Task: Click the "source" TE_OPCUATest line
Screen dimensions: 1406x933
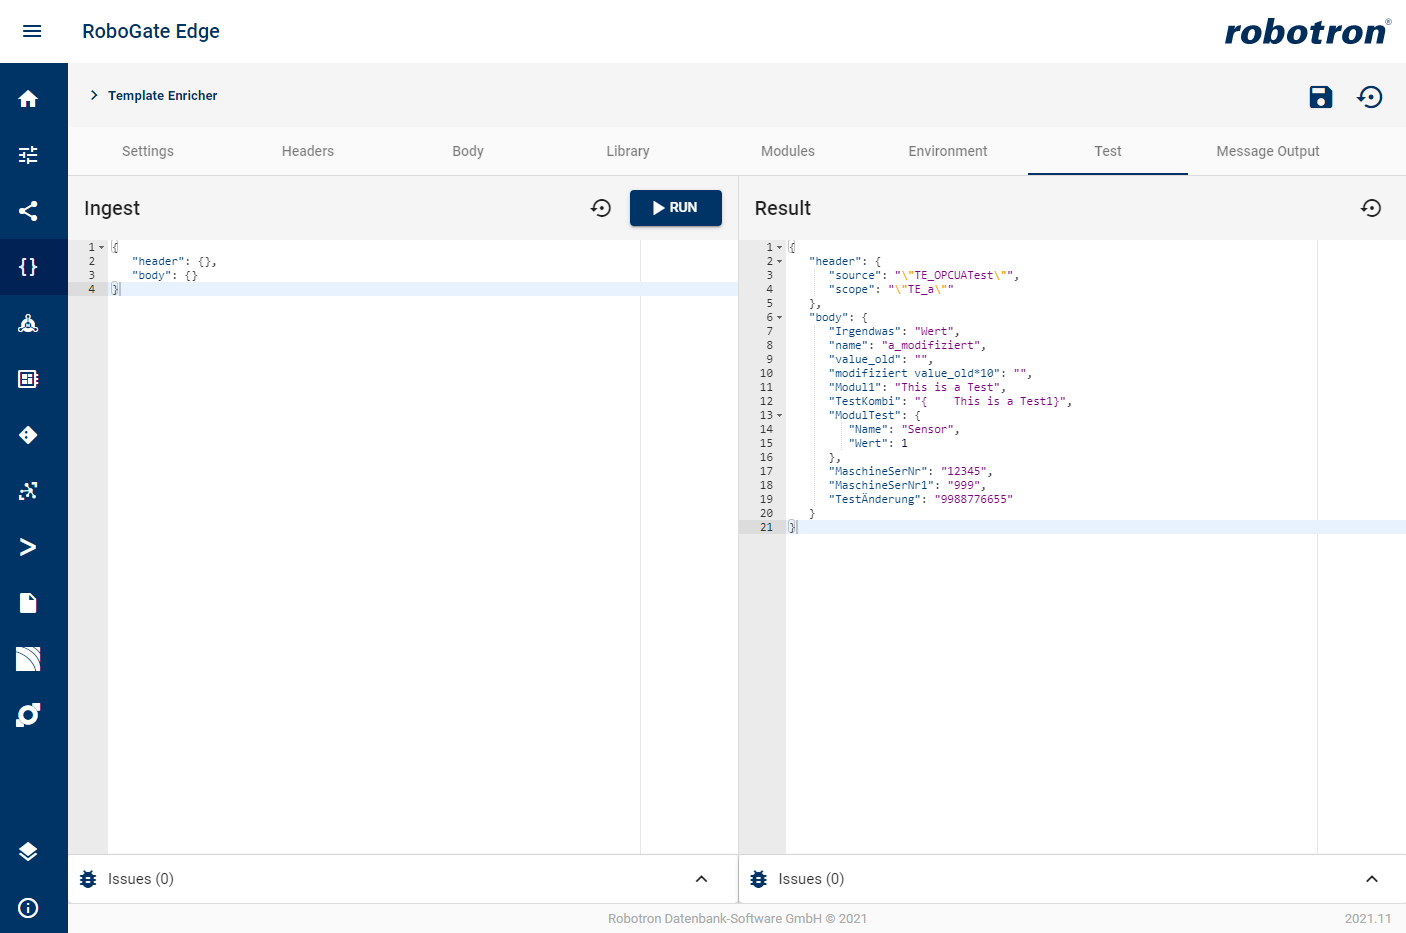Action: coord(924,275)
